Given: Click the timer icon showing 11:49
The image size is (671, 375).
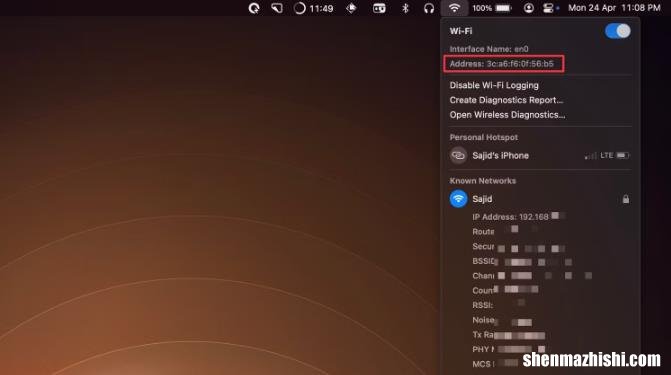Looking at the screenshot, I should (x=314, y=8).
